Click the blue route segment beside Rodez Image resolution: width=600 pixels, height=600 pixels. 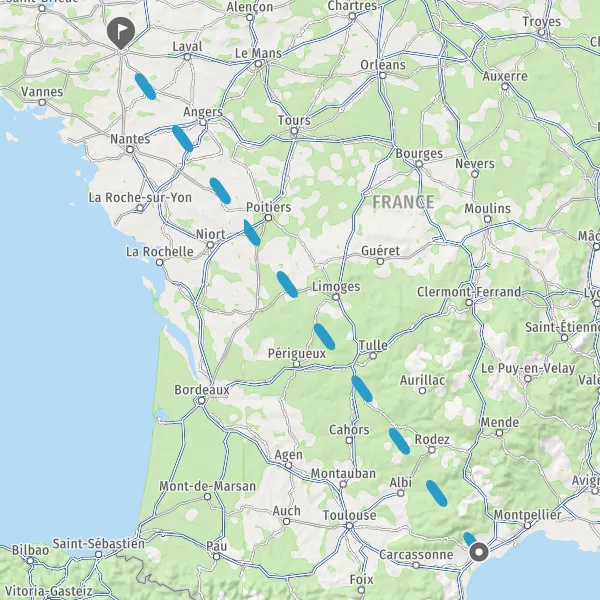click(399, 441)
